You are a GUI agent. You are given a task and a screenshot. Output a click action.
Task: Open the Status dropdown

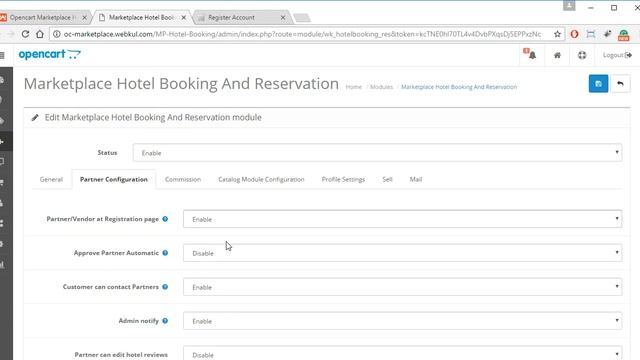coord(377,153)
